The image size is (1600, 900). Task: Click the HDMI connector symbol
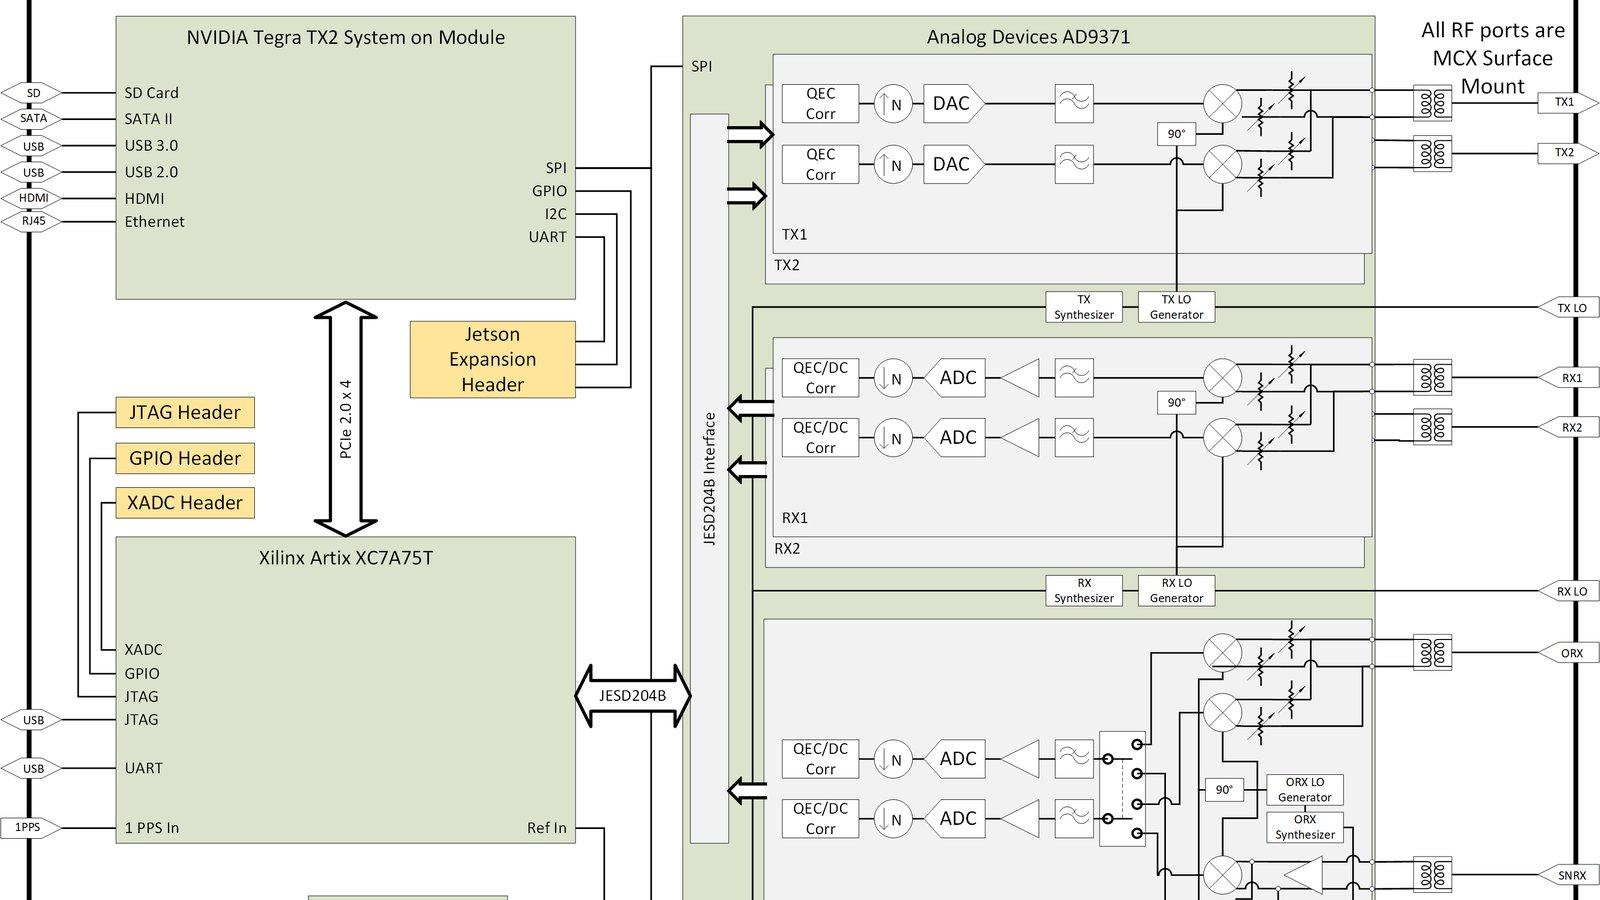point(33,198)
